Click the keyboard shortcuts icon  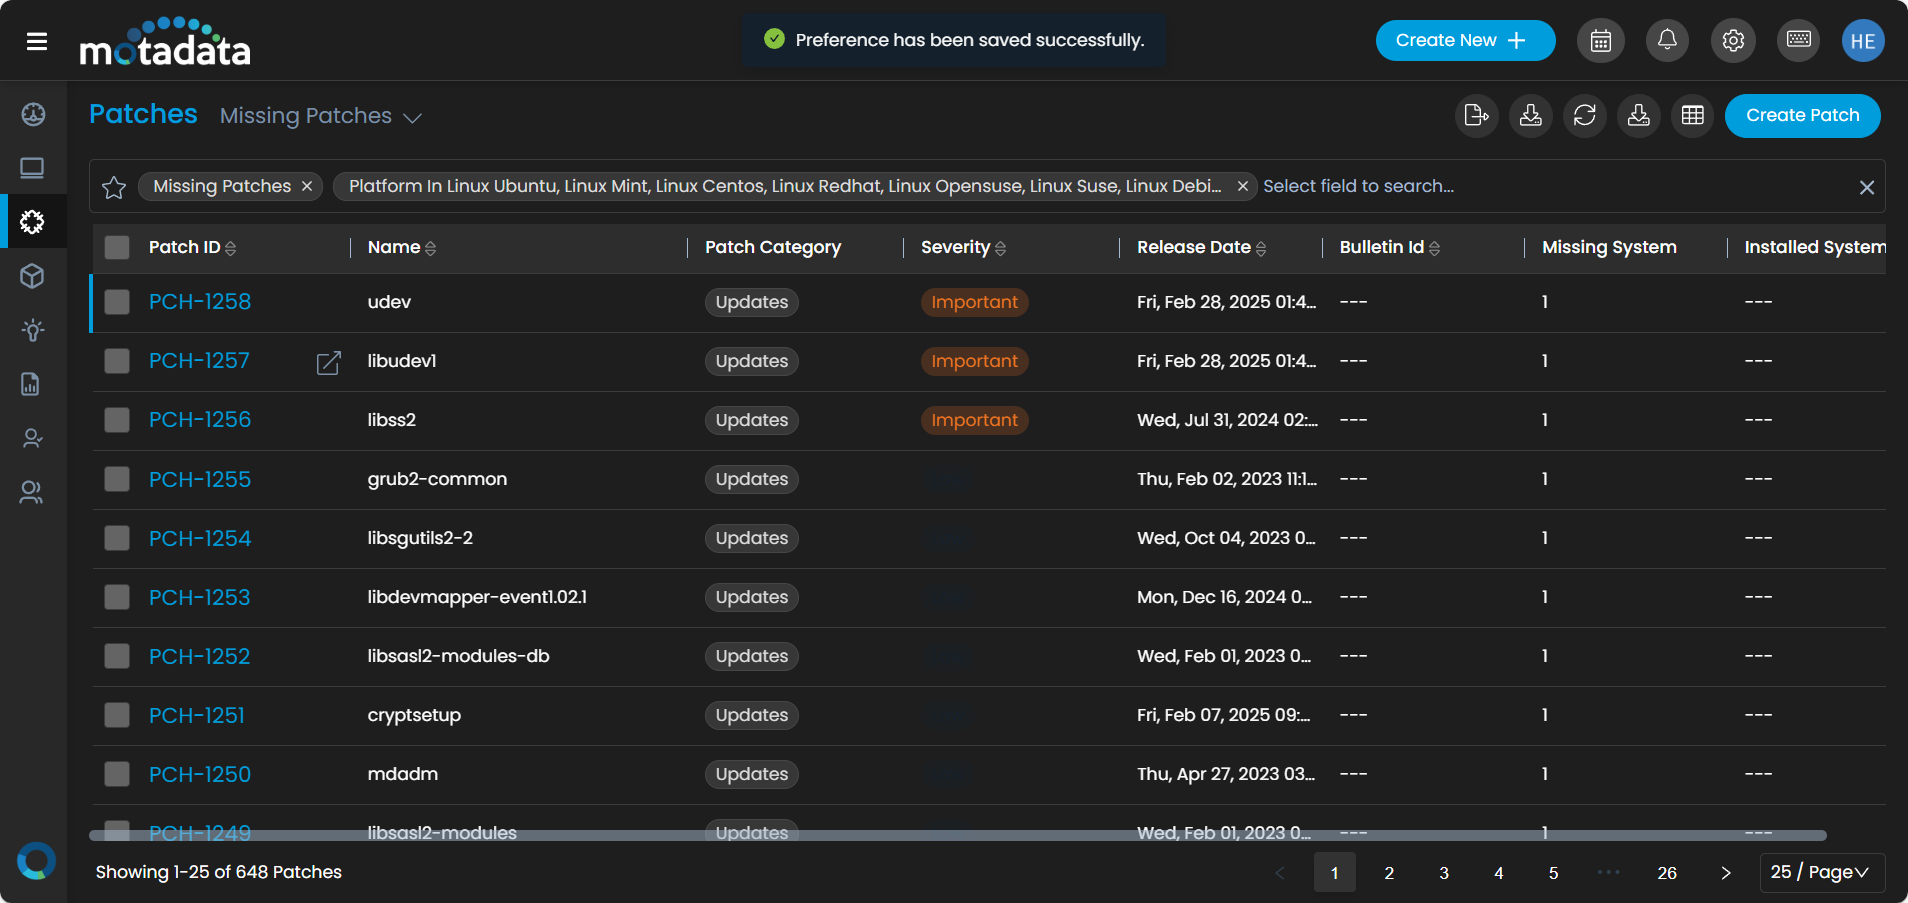click(x=1798, y=41)
